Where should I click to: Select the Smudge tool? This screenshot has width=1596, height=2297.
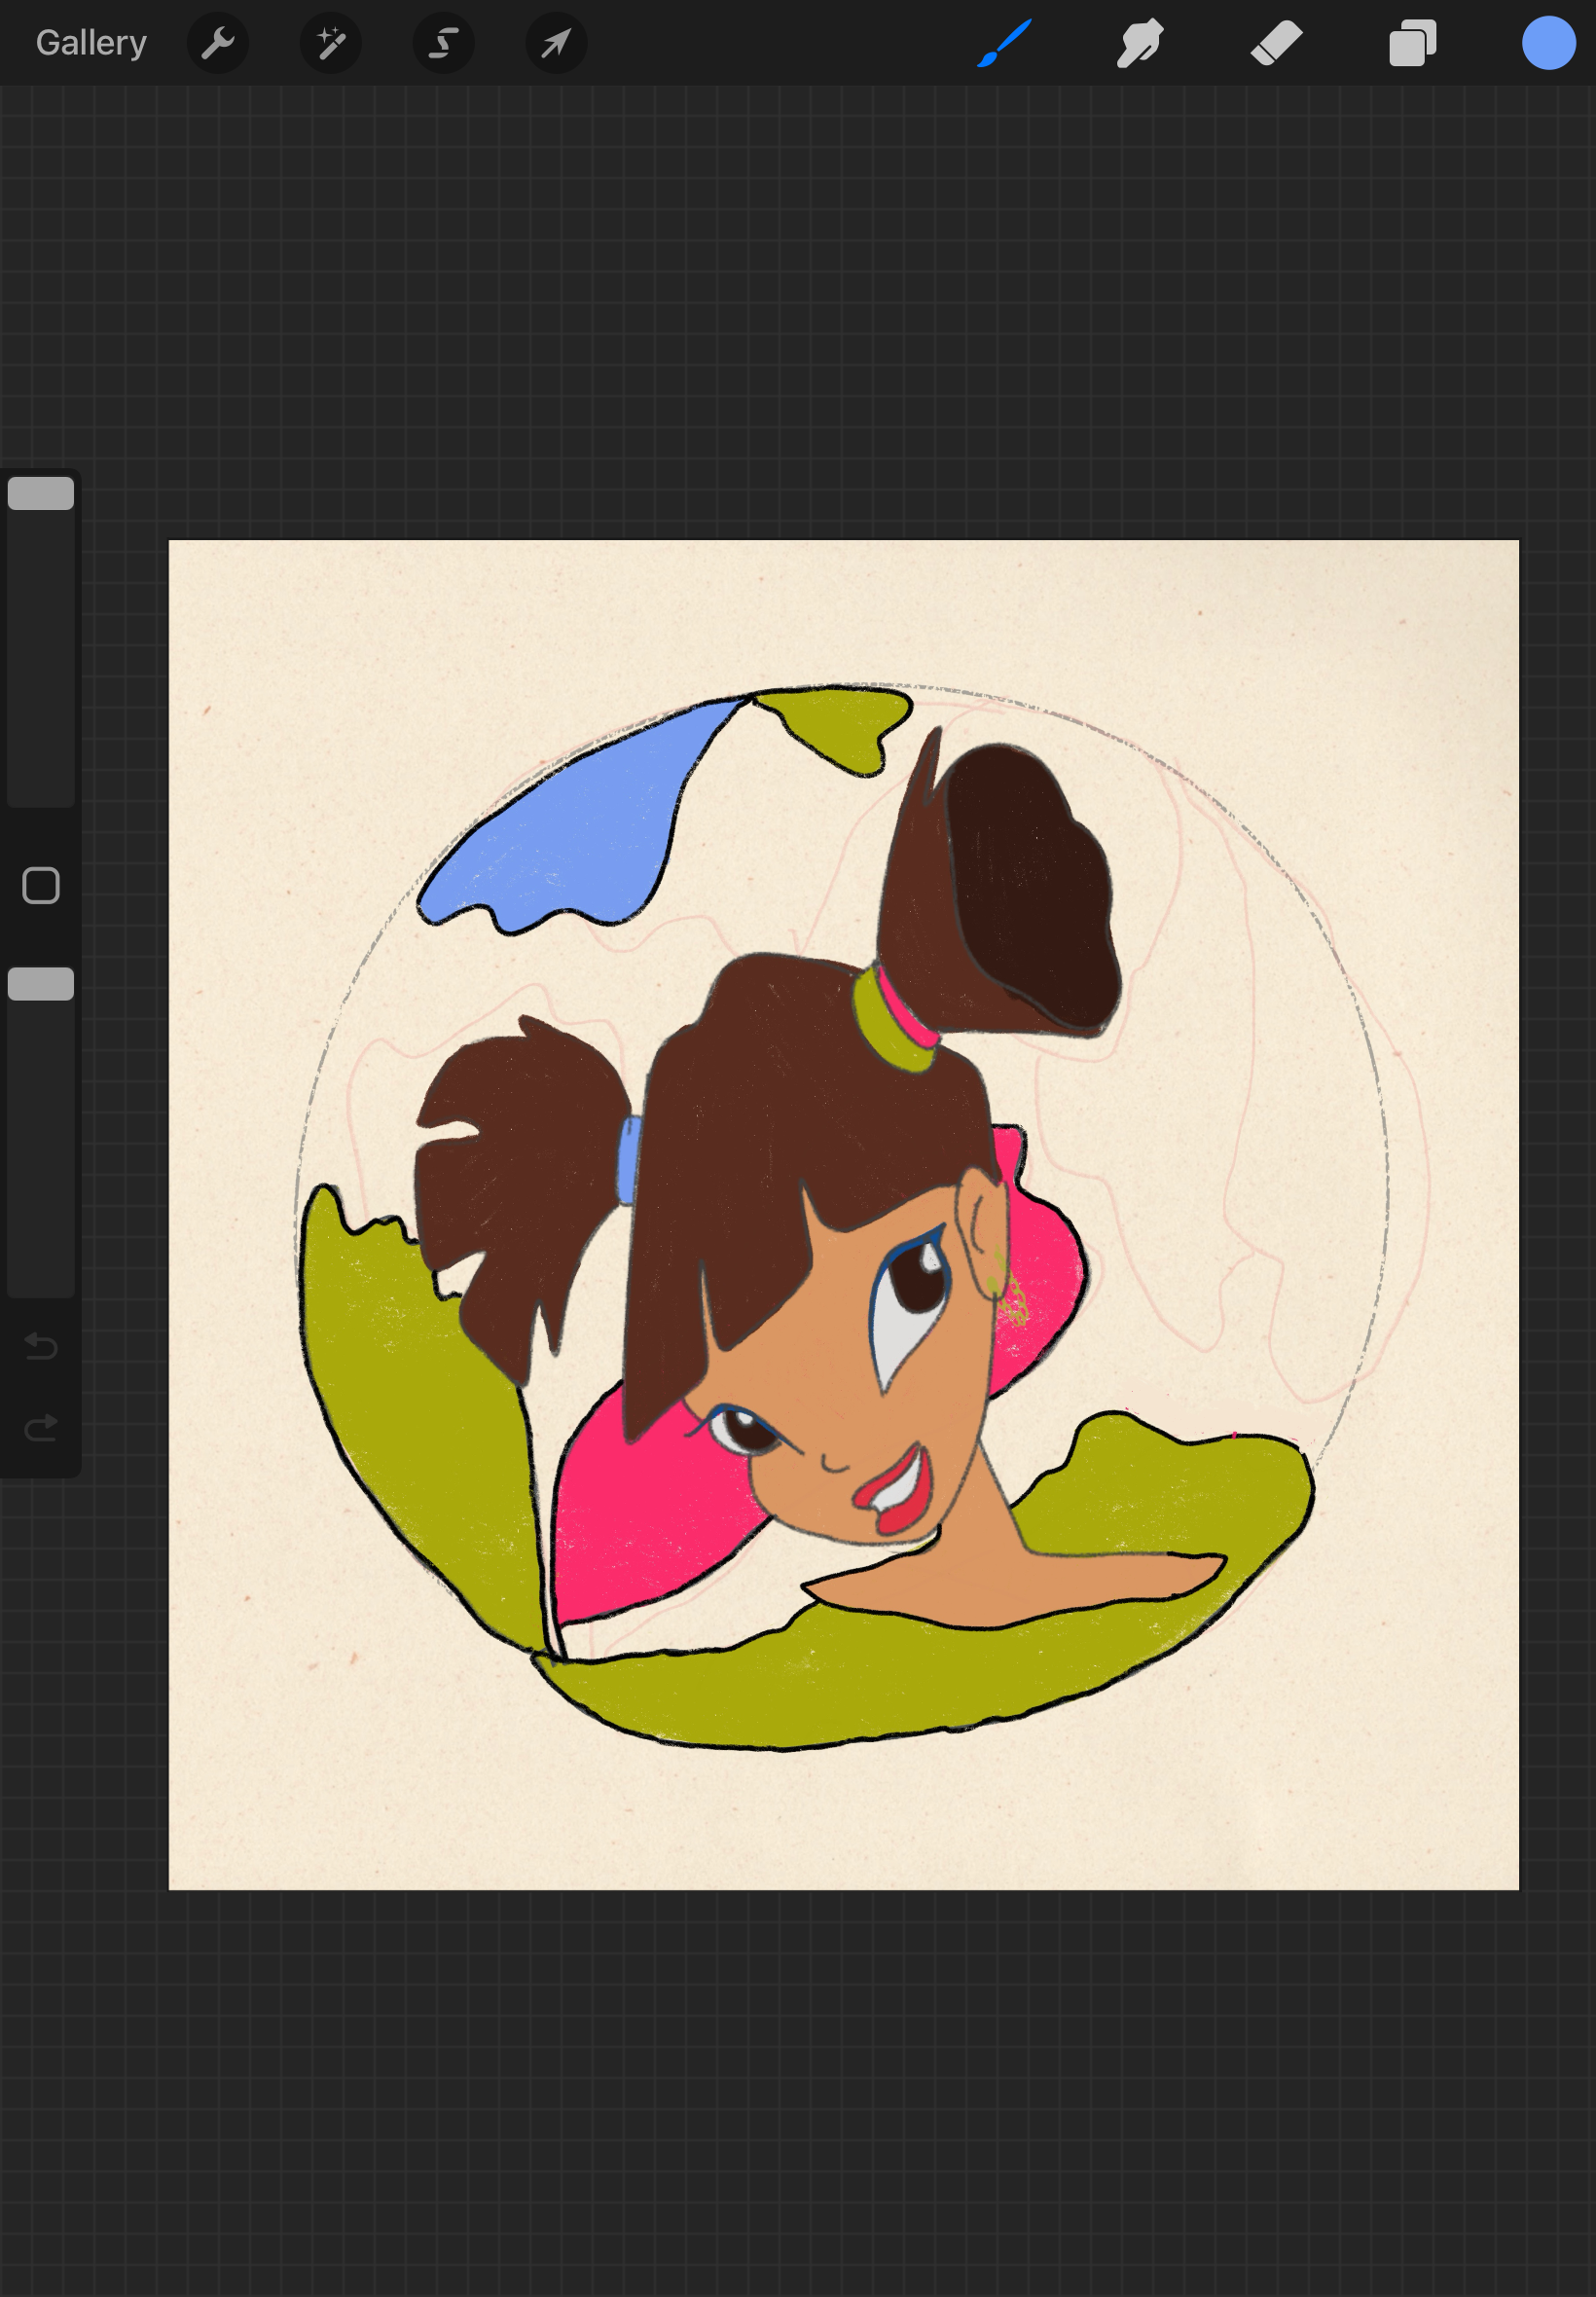coord(1140,43)
